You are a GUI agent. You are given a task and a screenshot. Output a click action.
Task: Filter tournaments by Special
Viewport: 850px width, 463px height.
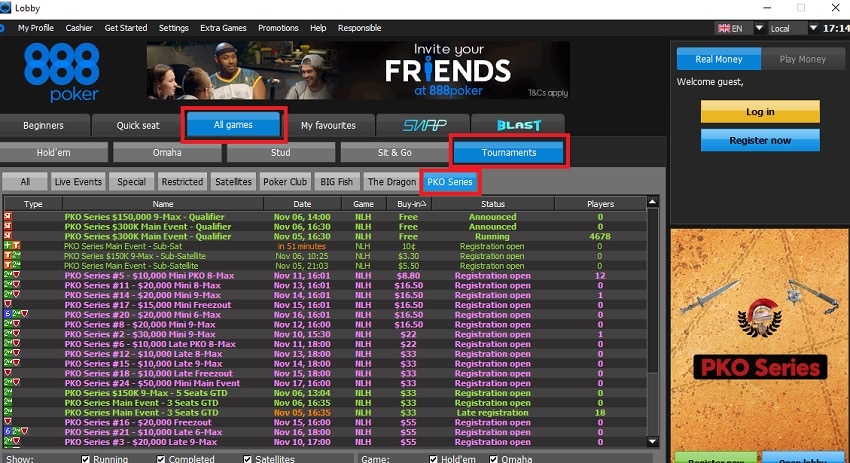pyautogui.click(x=131, y=182)
